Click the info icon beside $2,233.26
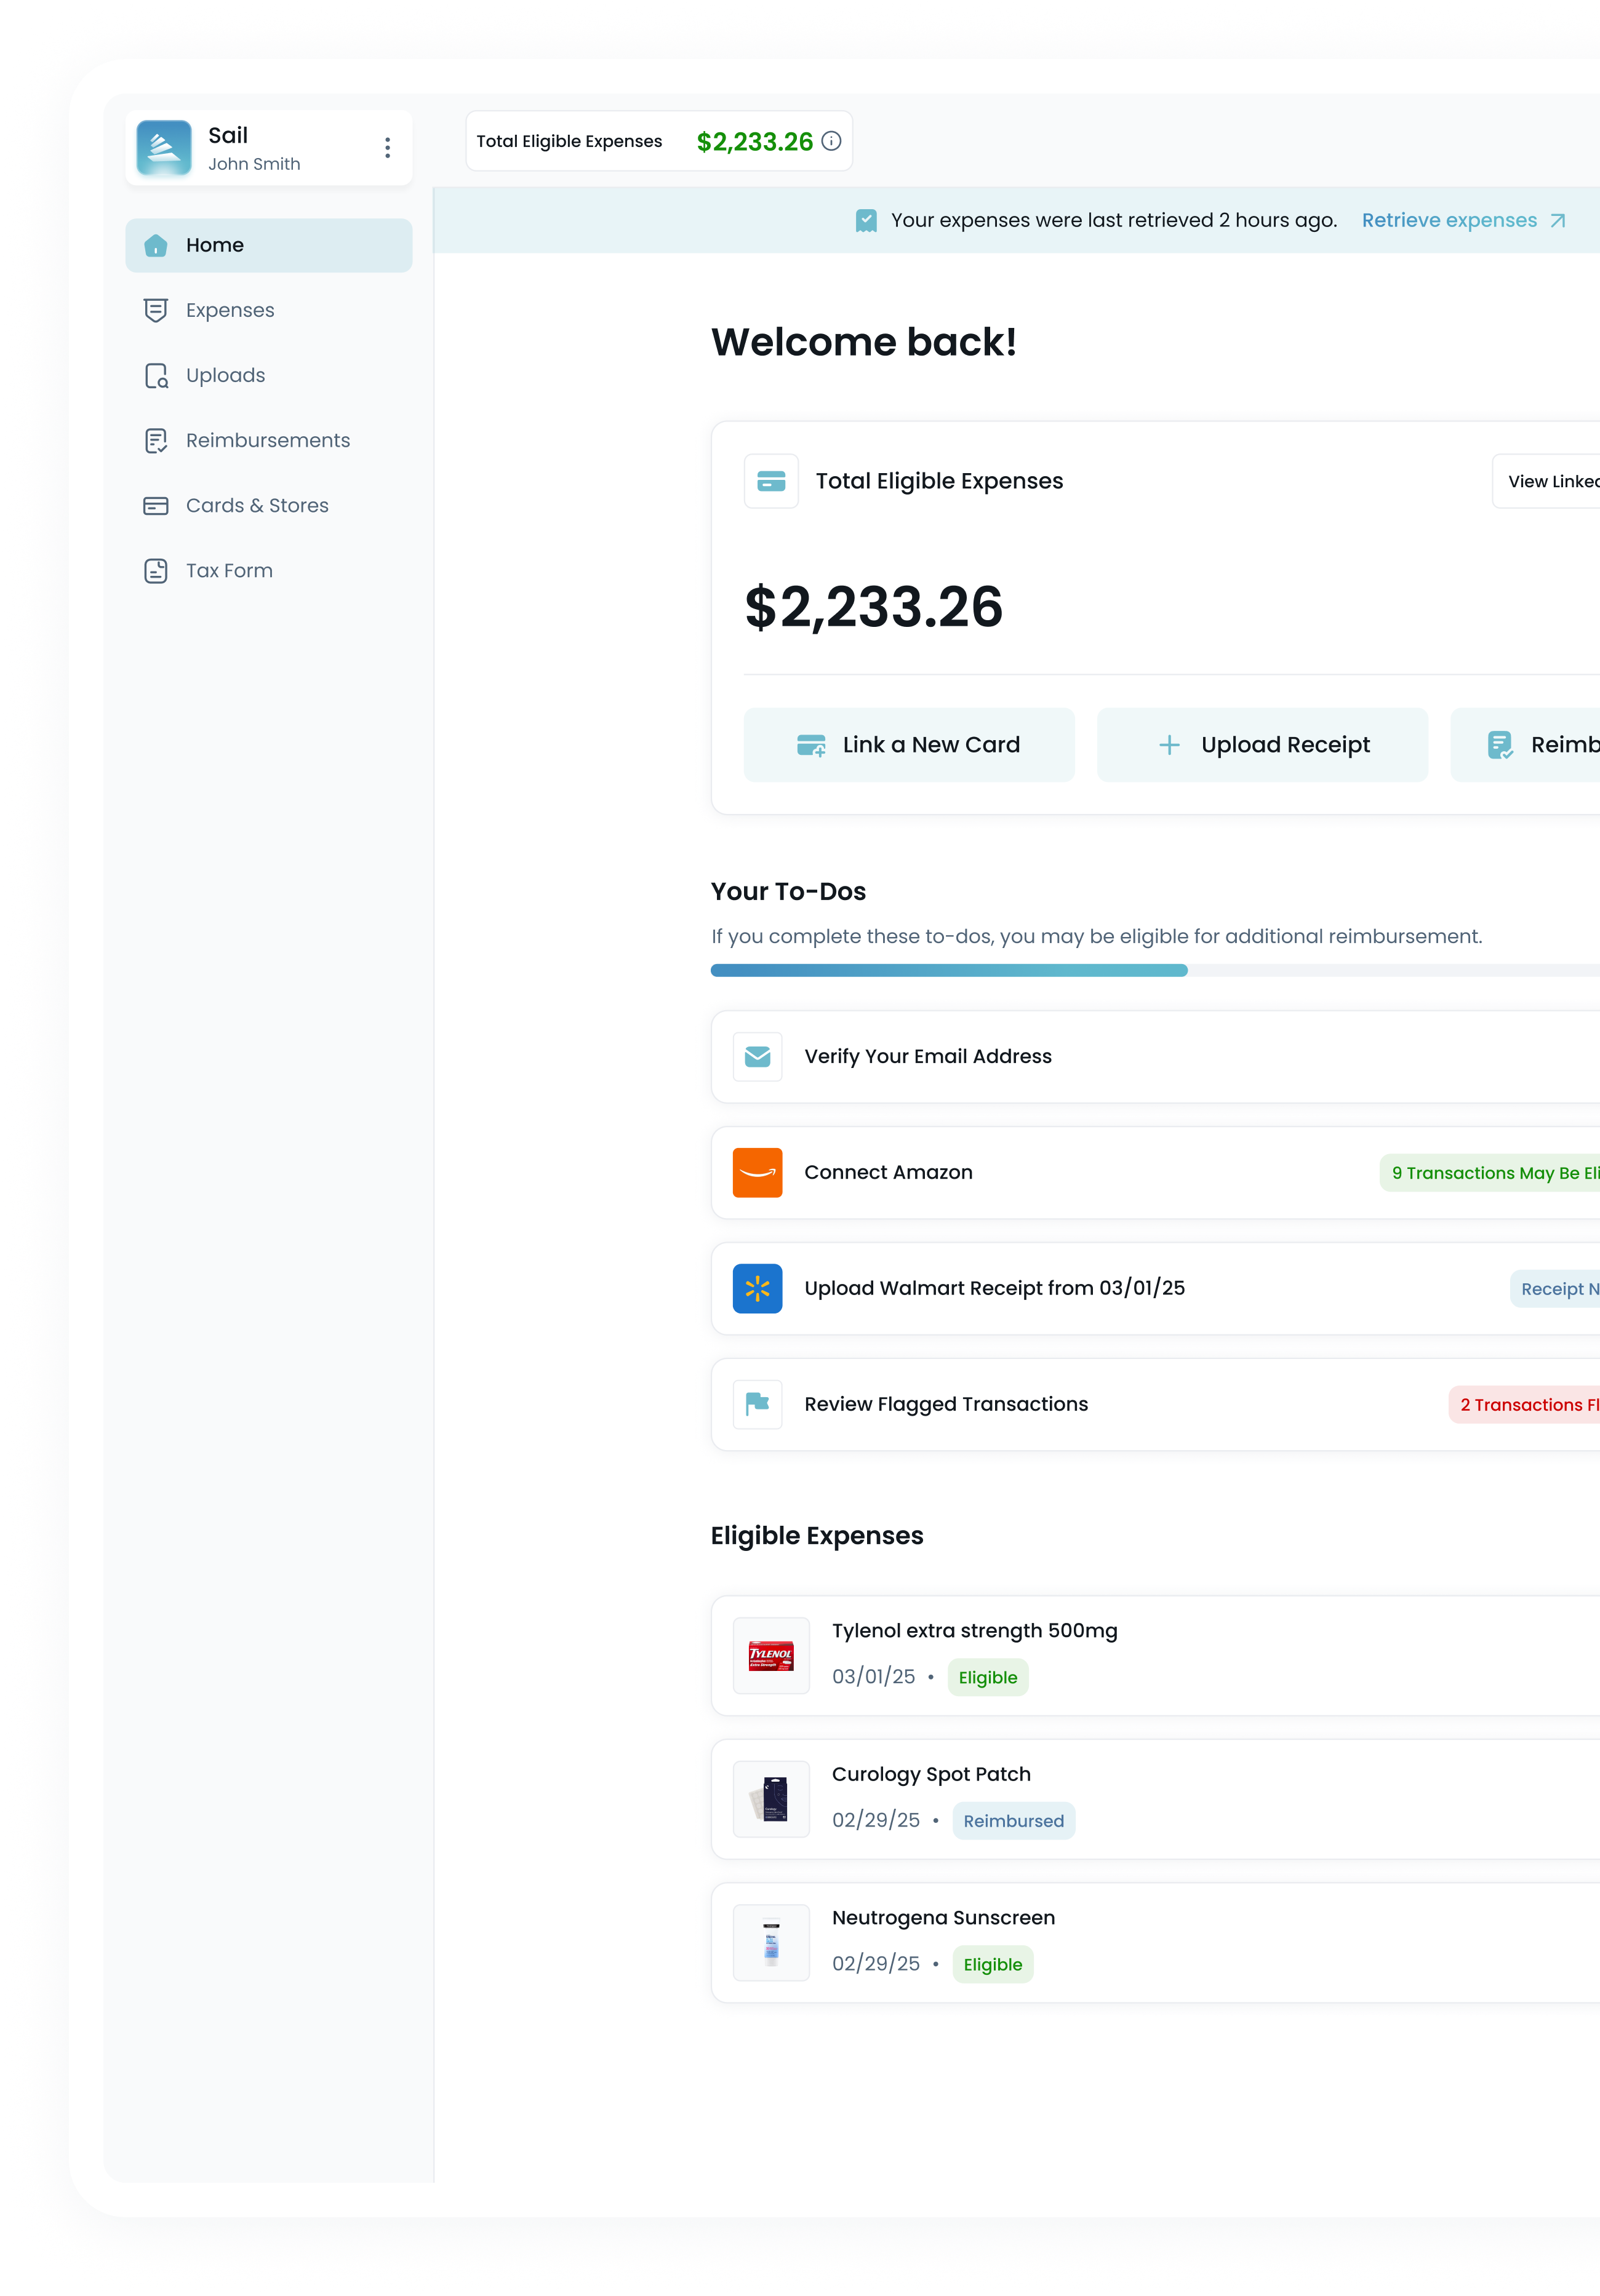Image resolution: width=1600 pixels, height=2296 pixels. [x=831, y=141]
